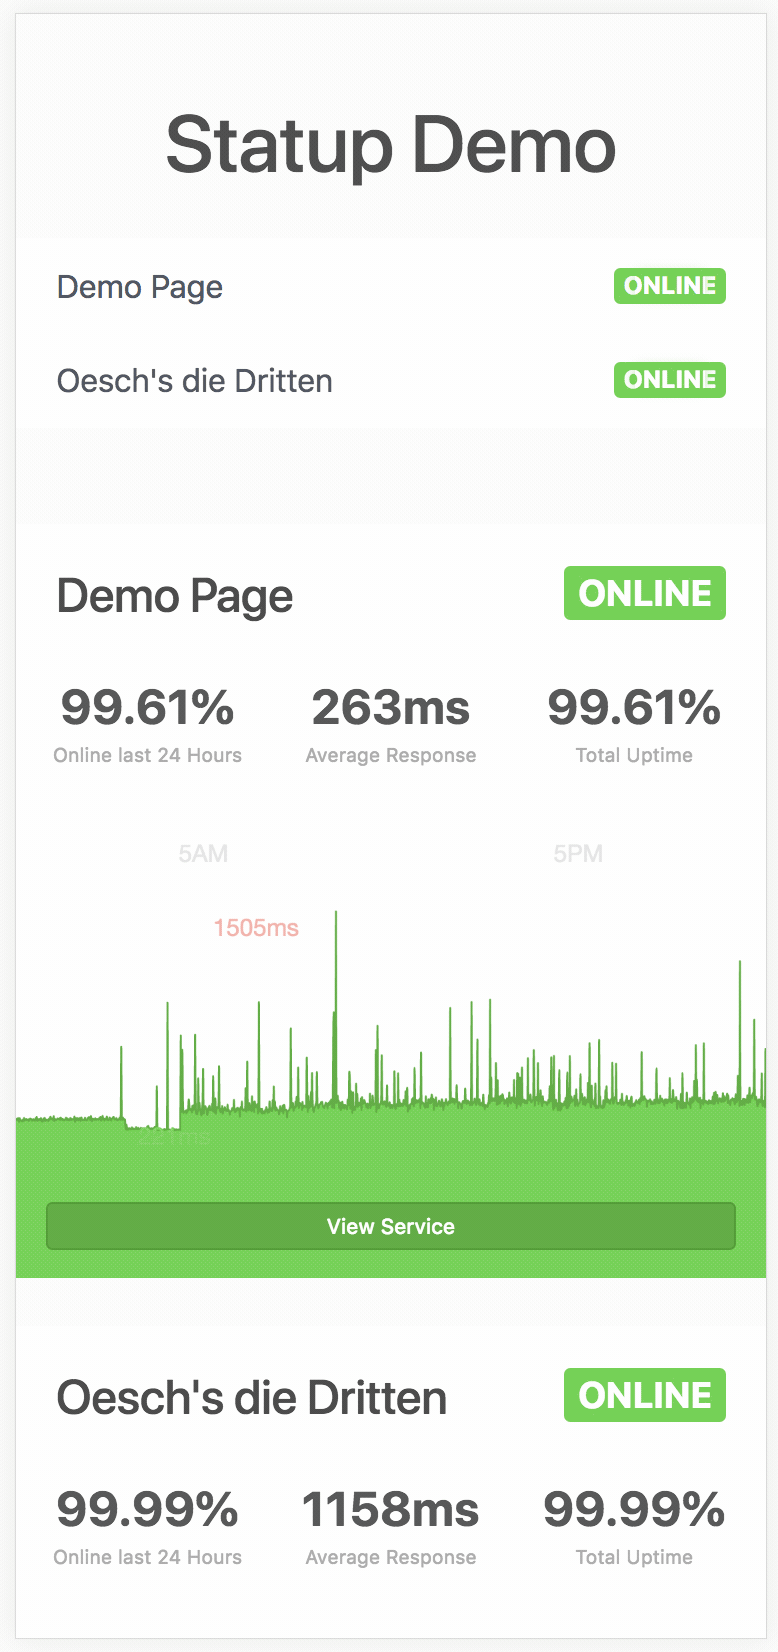This screenshot has width=778, height=1652.
Task: Click the 1505ms peak label on chart
Action: pyautogui.click(x=256, y=928)
